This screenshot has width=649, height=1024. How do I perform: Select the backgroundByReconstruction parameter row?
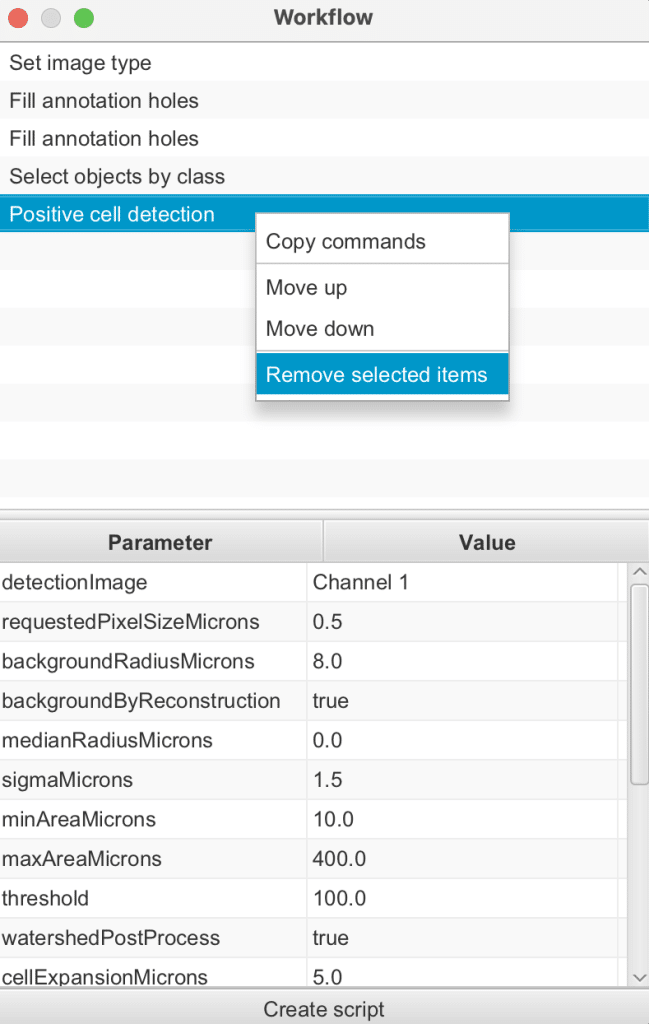pos(141,701)
